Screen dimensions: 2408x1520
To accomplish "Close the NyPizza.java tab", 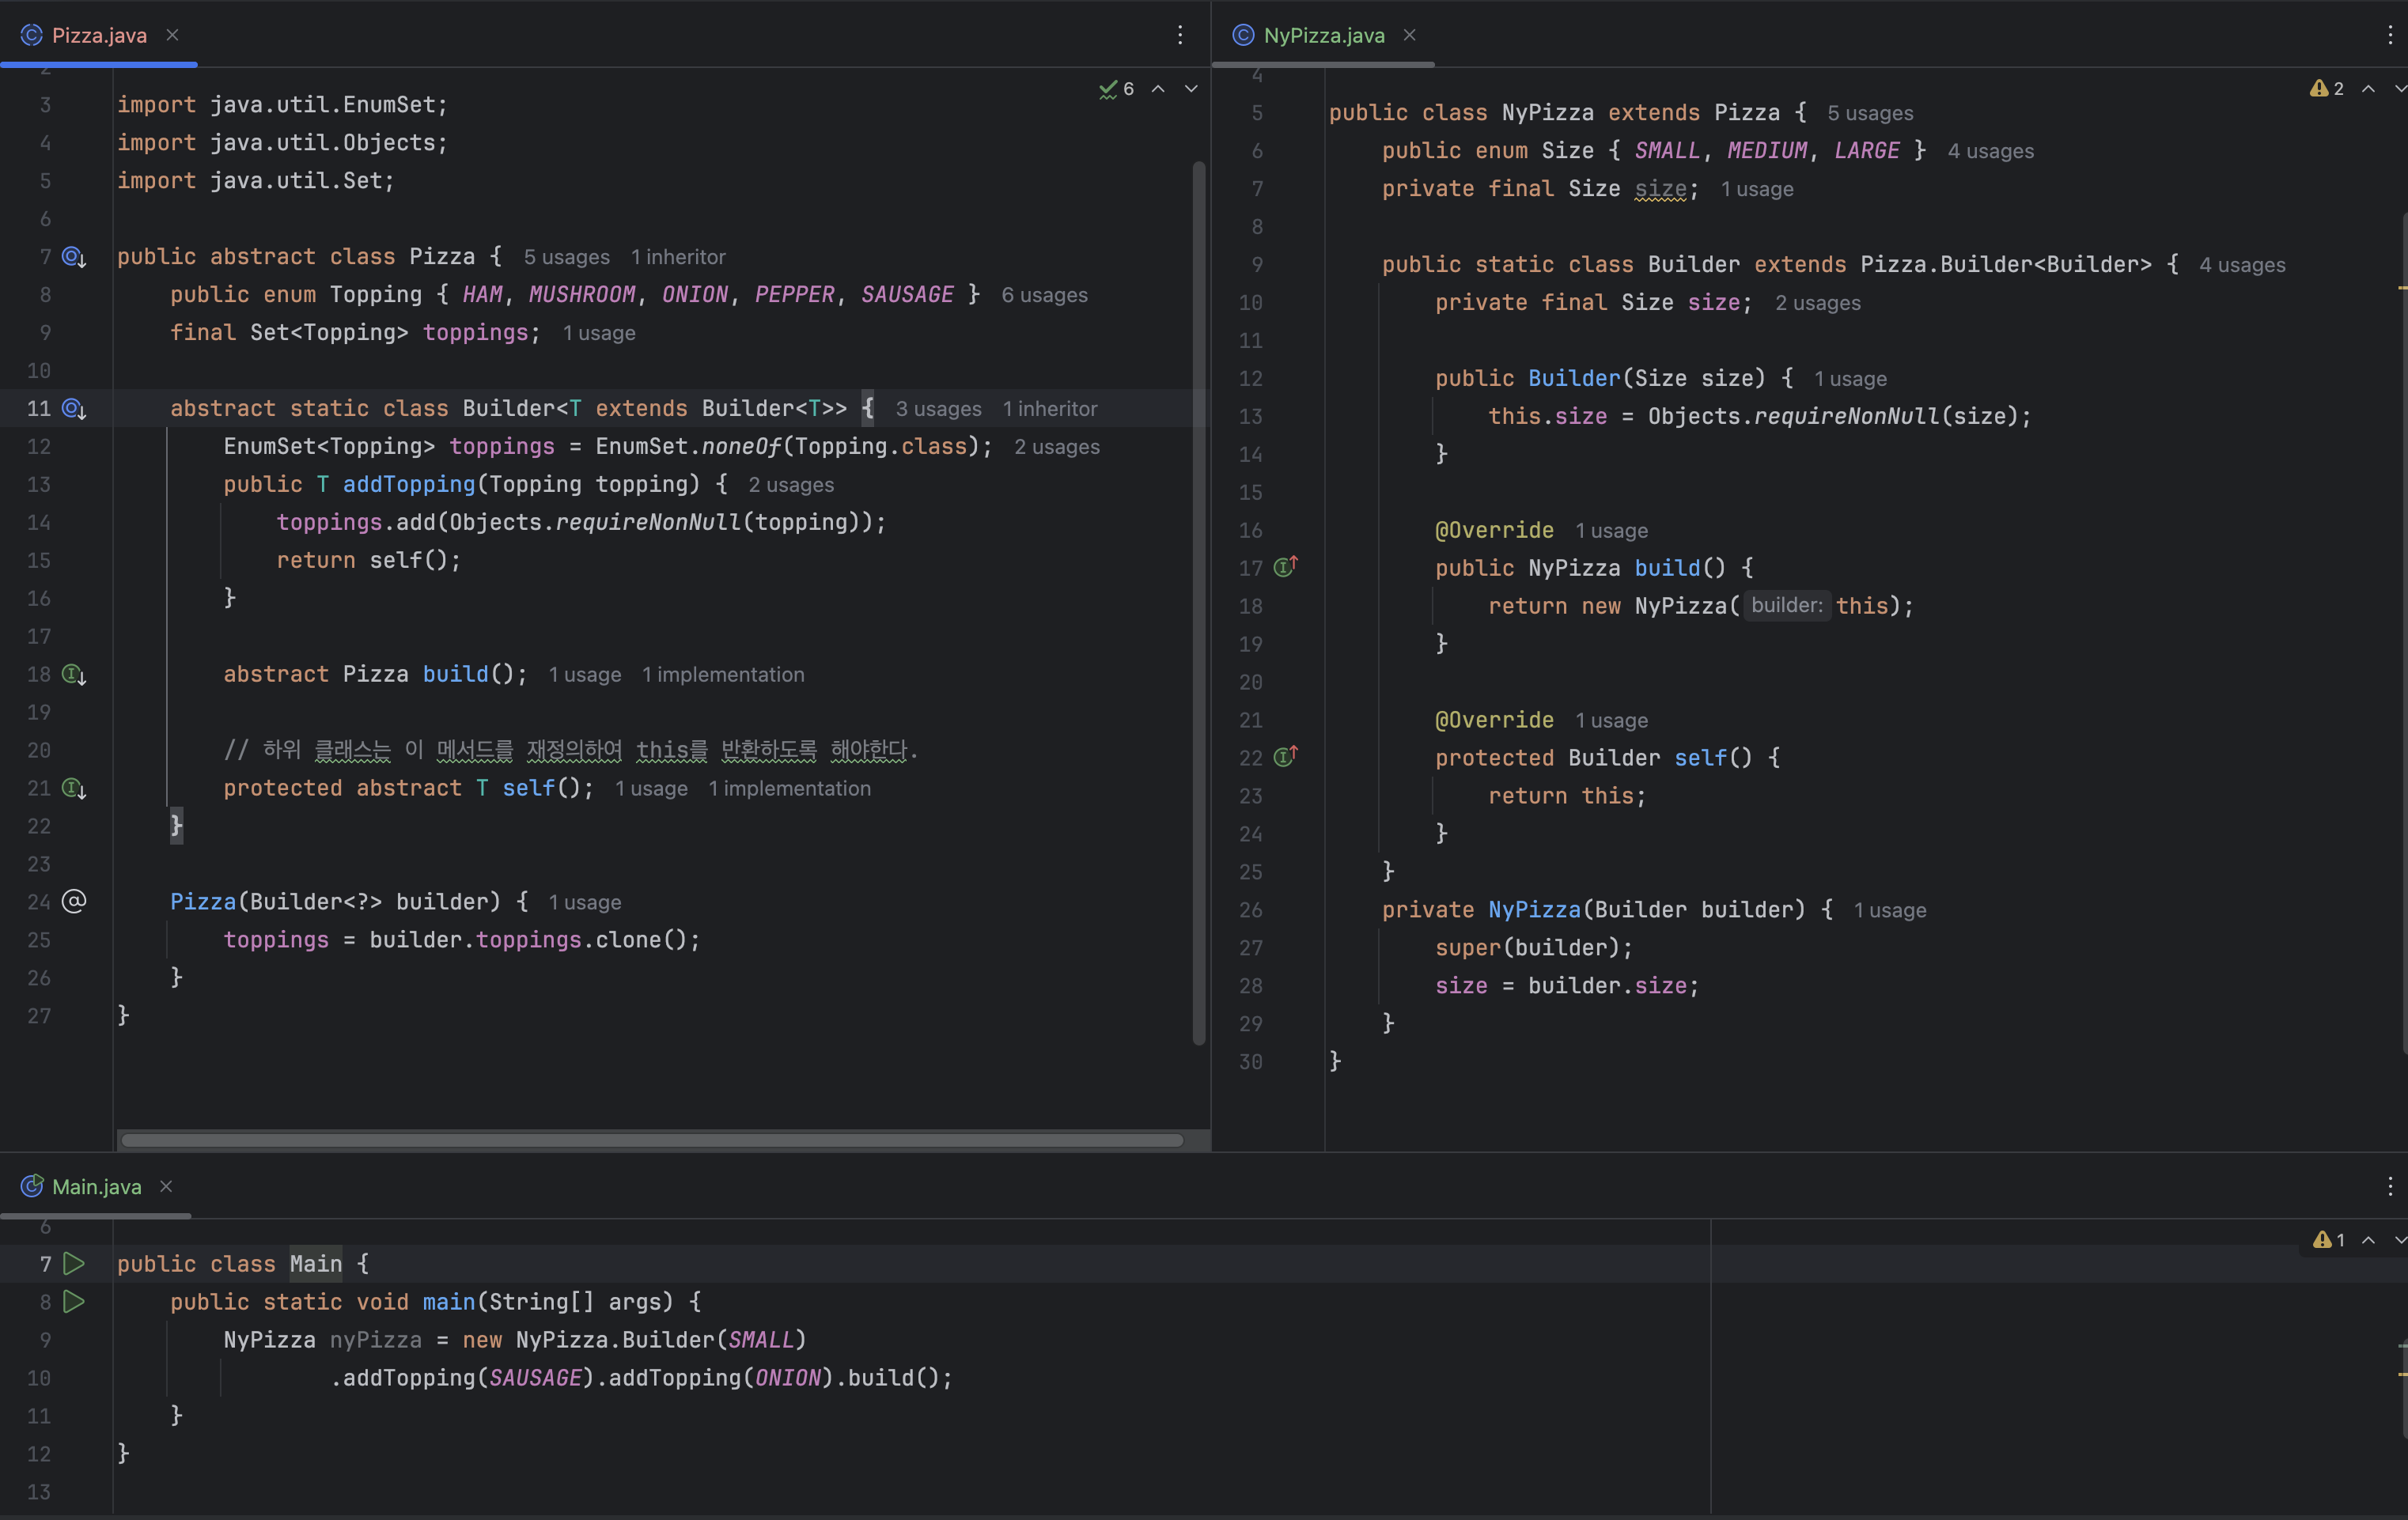I will point(1409,35).
